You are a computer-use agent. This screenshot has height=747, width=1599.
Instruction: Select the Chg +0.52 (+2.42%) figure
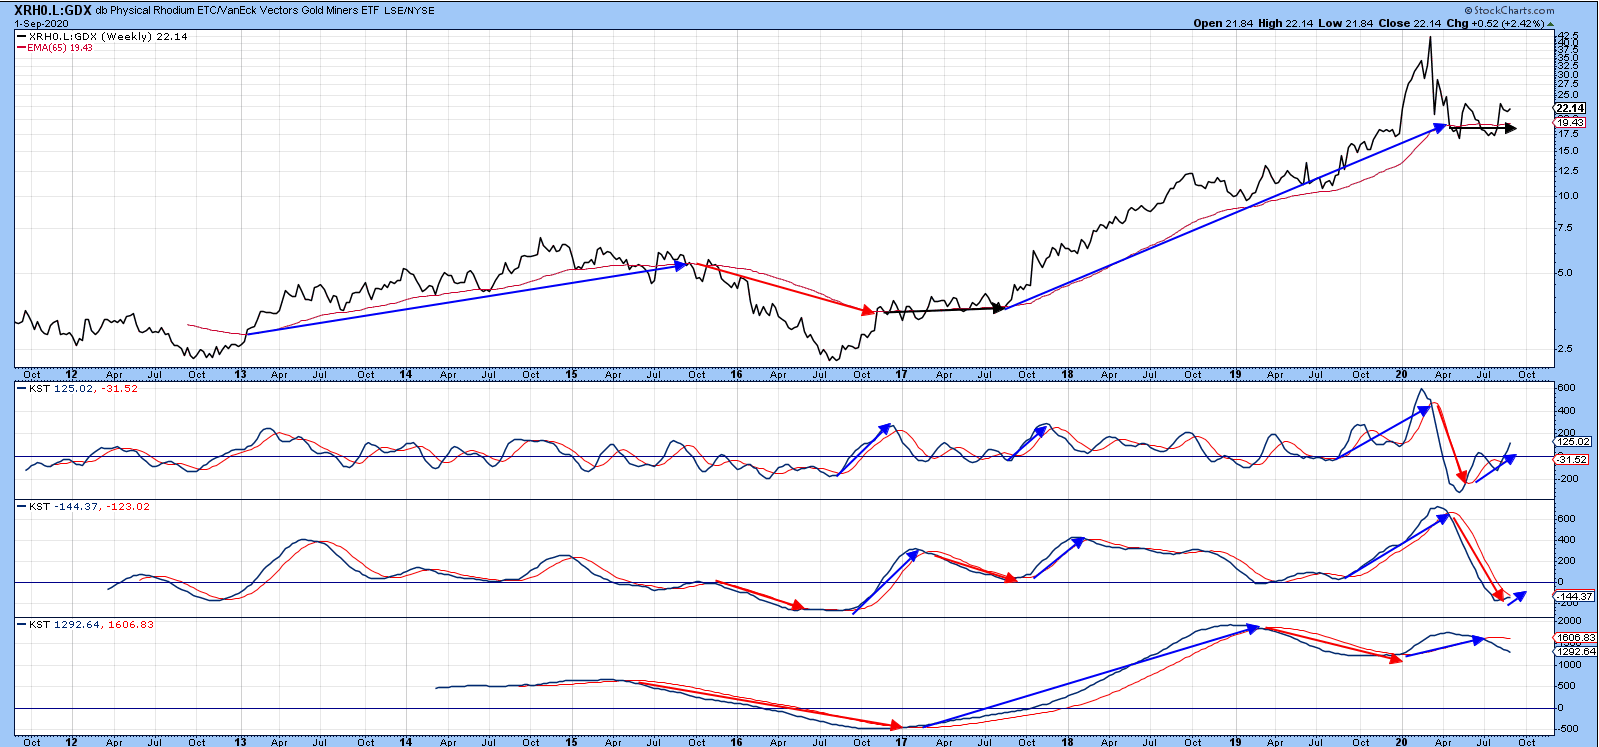coord(1495,23)
